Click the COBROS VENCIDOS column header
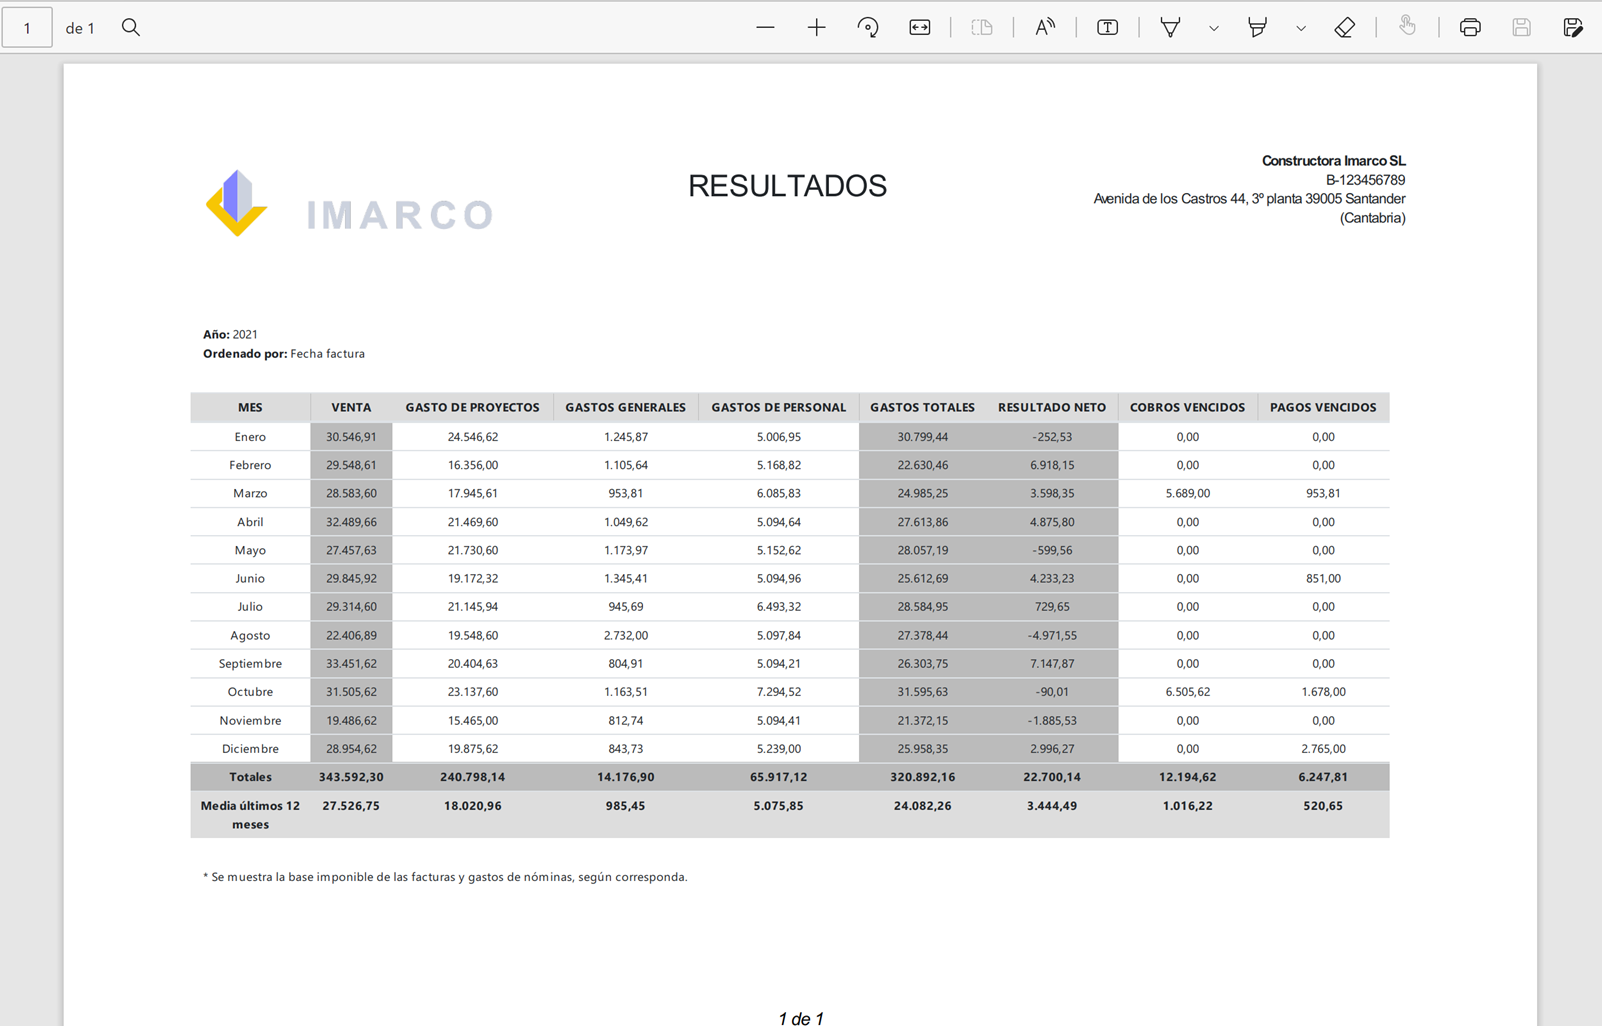Viewport: 1602px width, 1026px height. tap(1187, 407)
